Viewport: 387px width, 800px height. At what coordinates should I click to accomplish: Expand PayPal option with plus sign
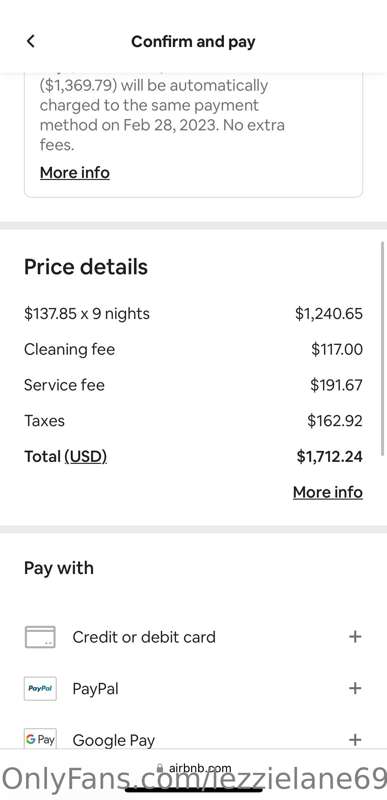pos(354,688)
